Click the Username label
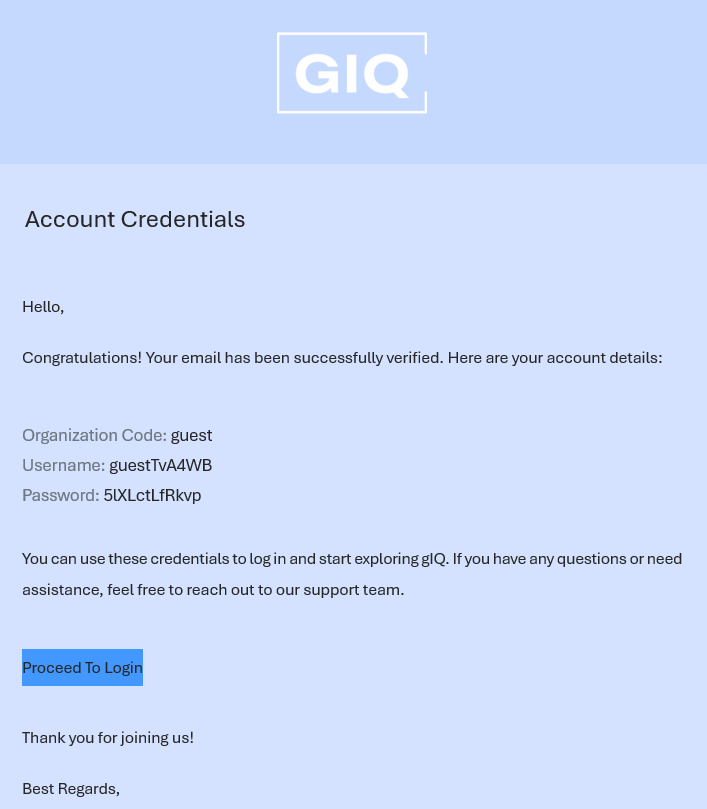Screen dimensions: 707x809 tap(63, 466)
